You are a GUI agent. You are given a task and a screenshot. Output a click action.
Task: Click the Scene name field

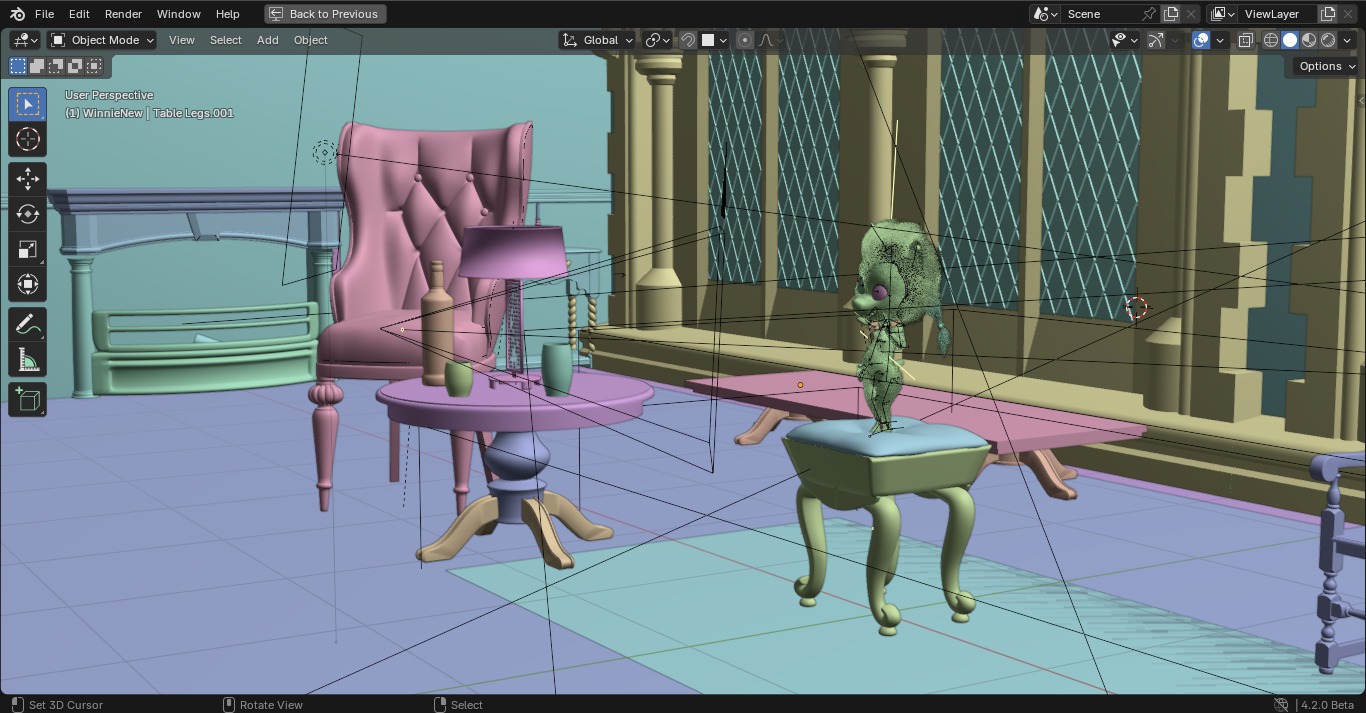pos(1100,14)
